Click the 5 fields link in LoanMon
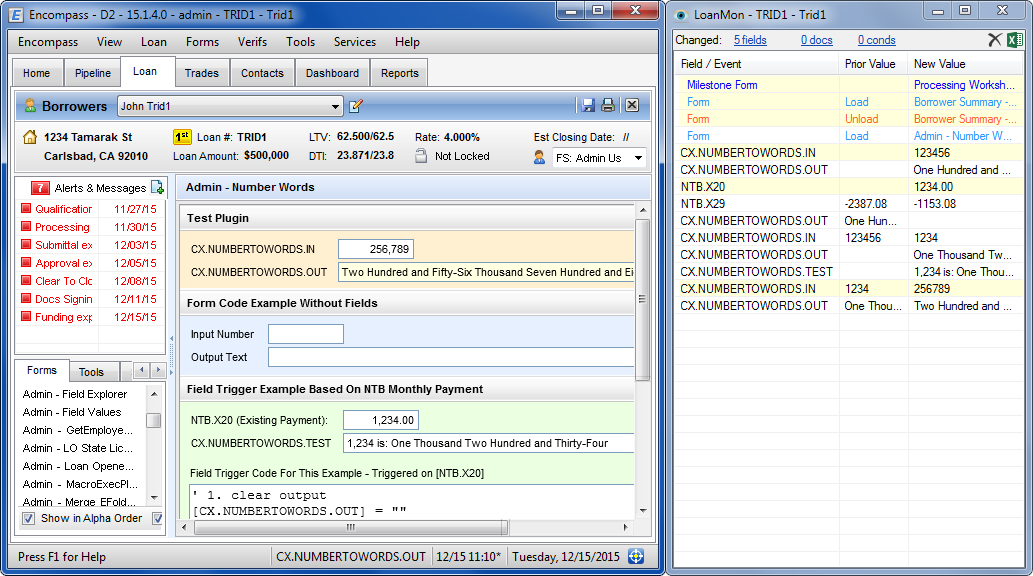Image resolution: width=1033 pixels, height=576 pixels. pos(750,40)
